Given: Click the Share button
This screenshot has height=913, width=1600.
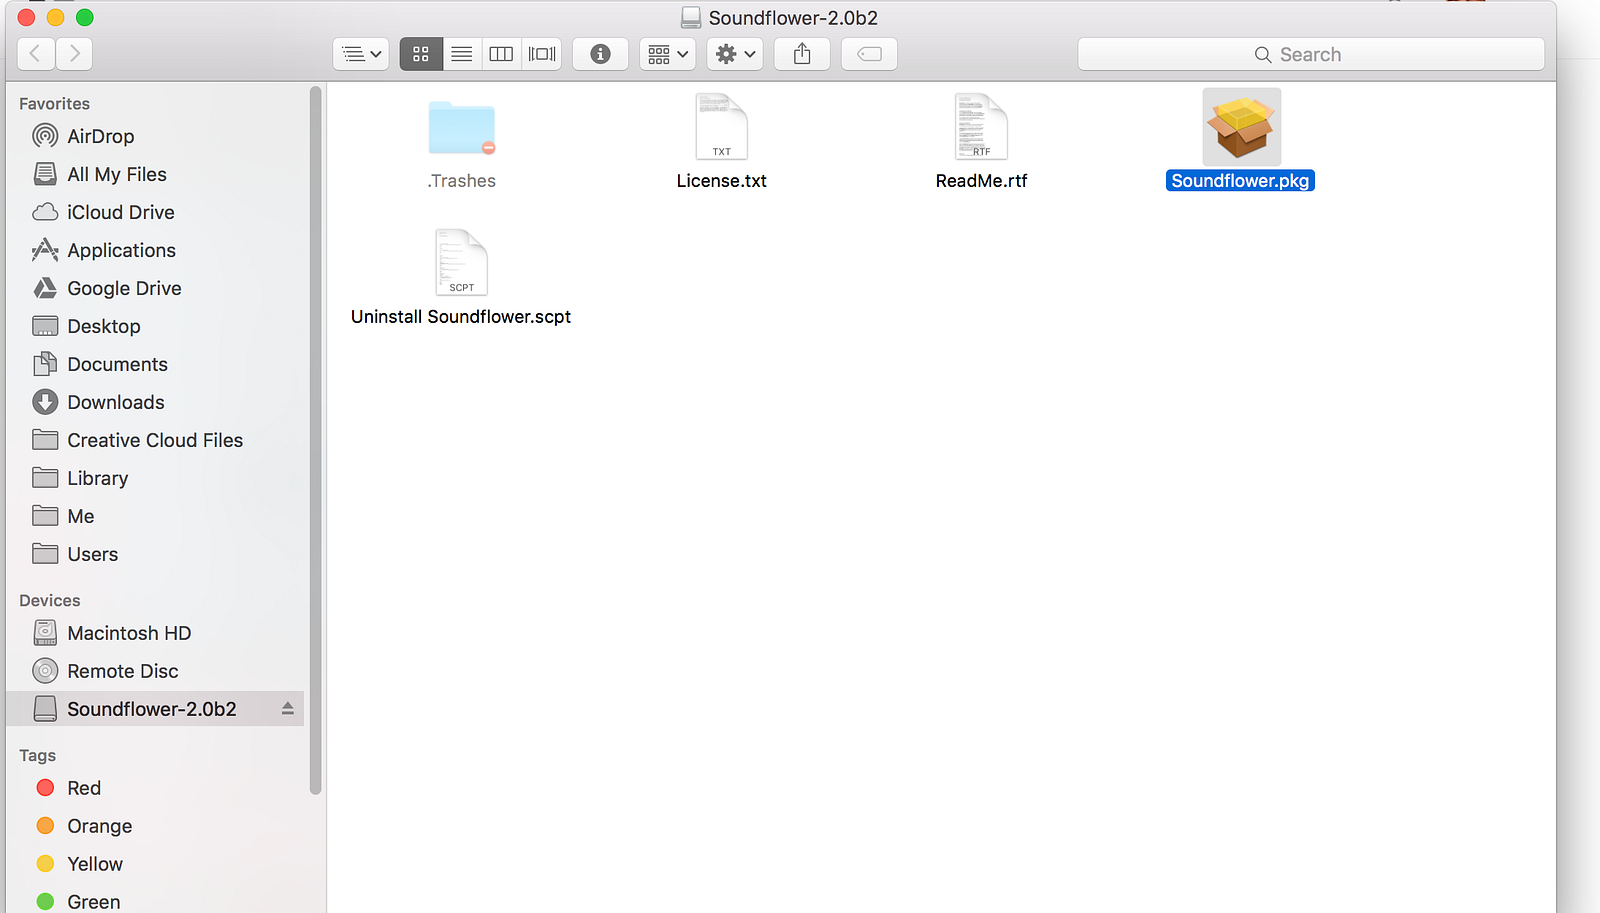Looking at the screenshot, I should pos(802,54).
